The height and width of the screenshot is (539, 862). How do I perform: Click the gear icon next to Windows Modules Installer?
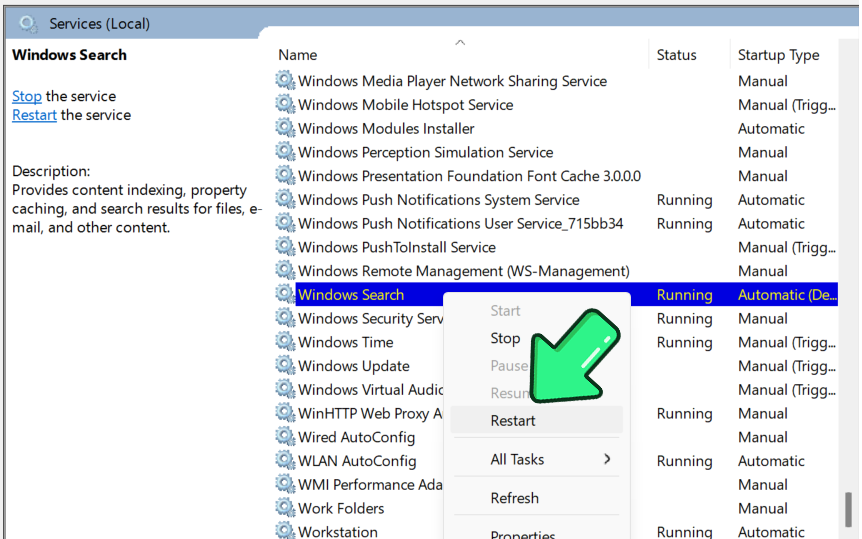[x=285, y=128]
